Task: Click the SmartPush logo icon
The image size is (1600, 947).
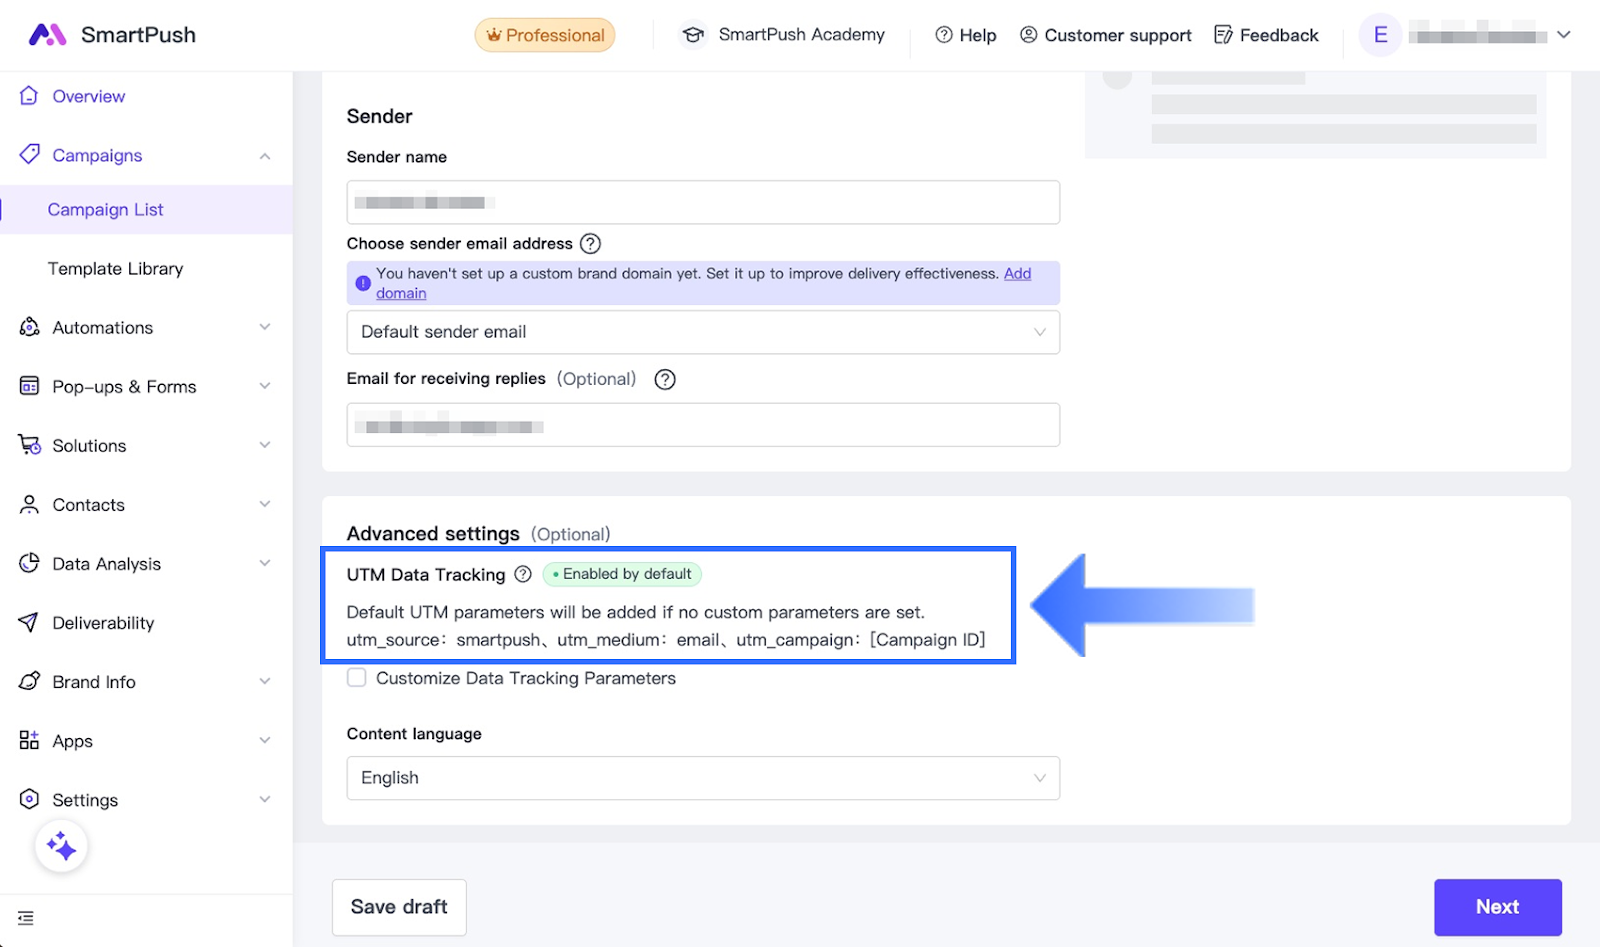Action: [x=47, y=35]
